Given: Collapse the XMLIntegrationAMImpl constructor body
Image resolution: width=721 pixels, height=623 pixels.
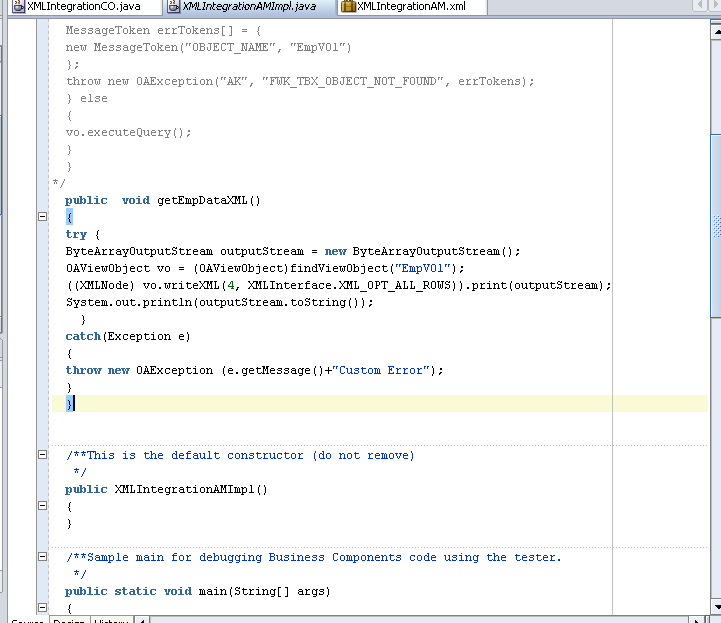Looking at the screenshot, I should coord(42,506).
